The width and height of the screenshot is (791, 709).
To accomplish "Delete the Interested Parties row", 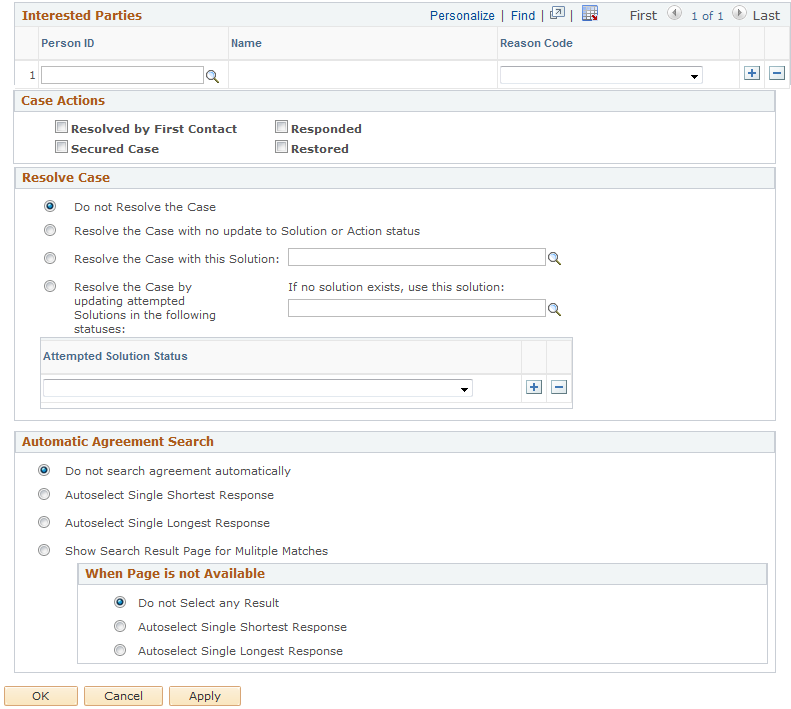I will point(777,73).
